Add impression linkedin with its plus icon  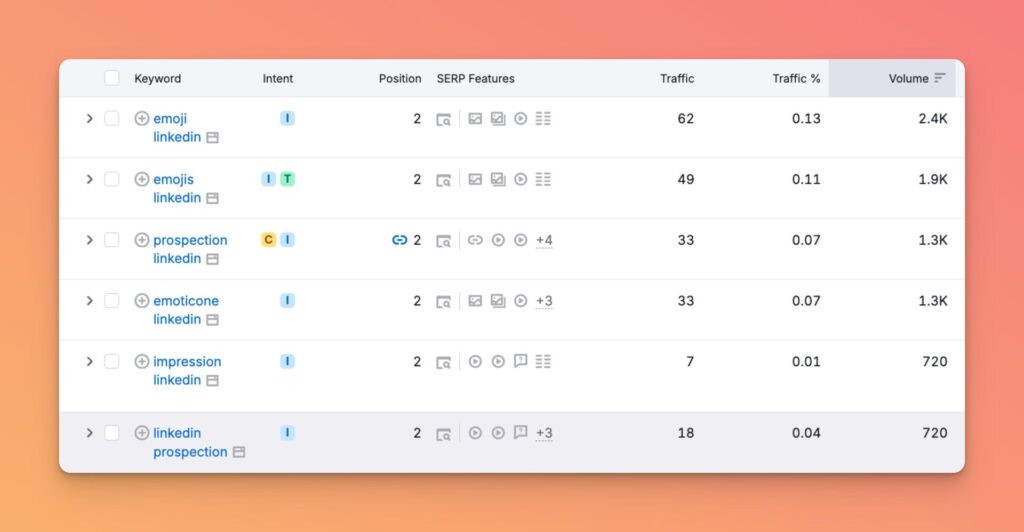pos(142,361)
